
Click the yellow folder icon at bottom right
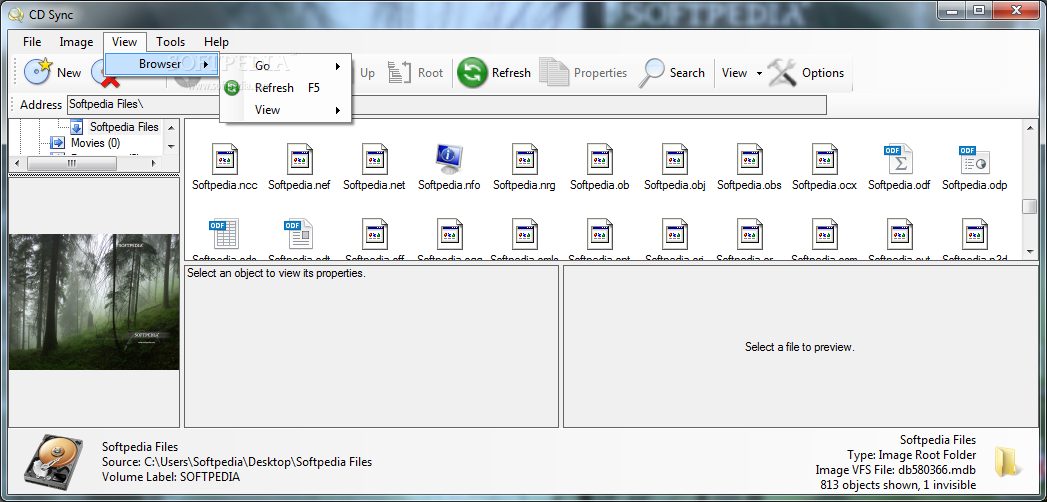coord(1006,461)
